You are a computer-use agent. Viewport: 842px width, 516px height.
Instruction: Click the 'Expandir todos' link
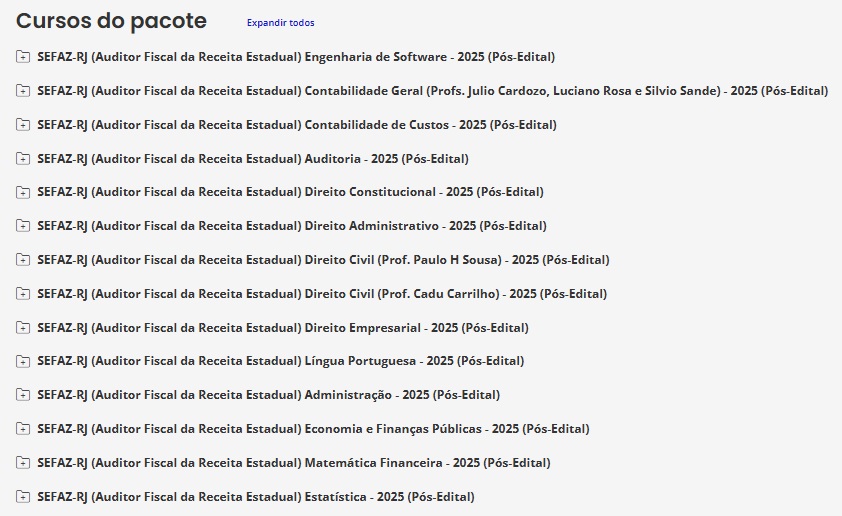[280, 23]
